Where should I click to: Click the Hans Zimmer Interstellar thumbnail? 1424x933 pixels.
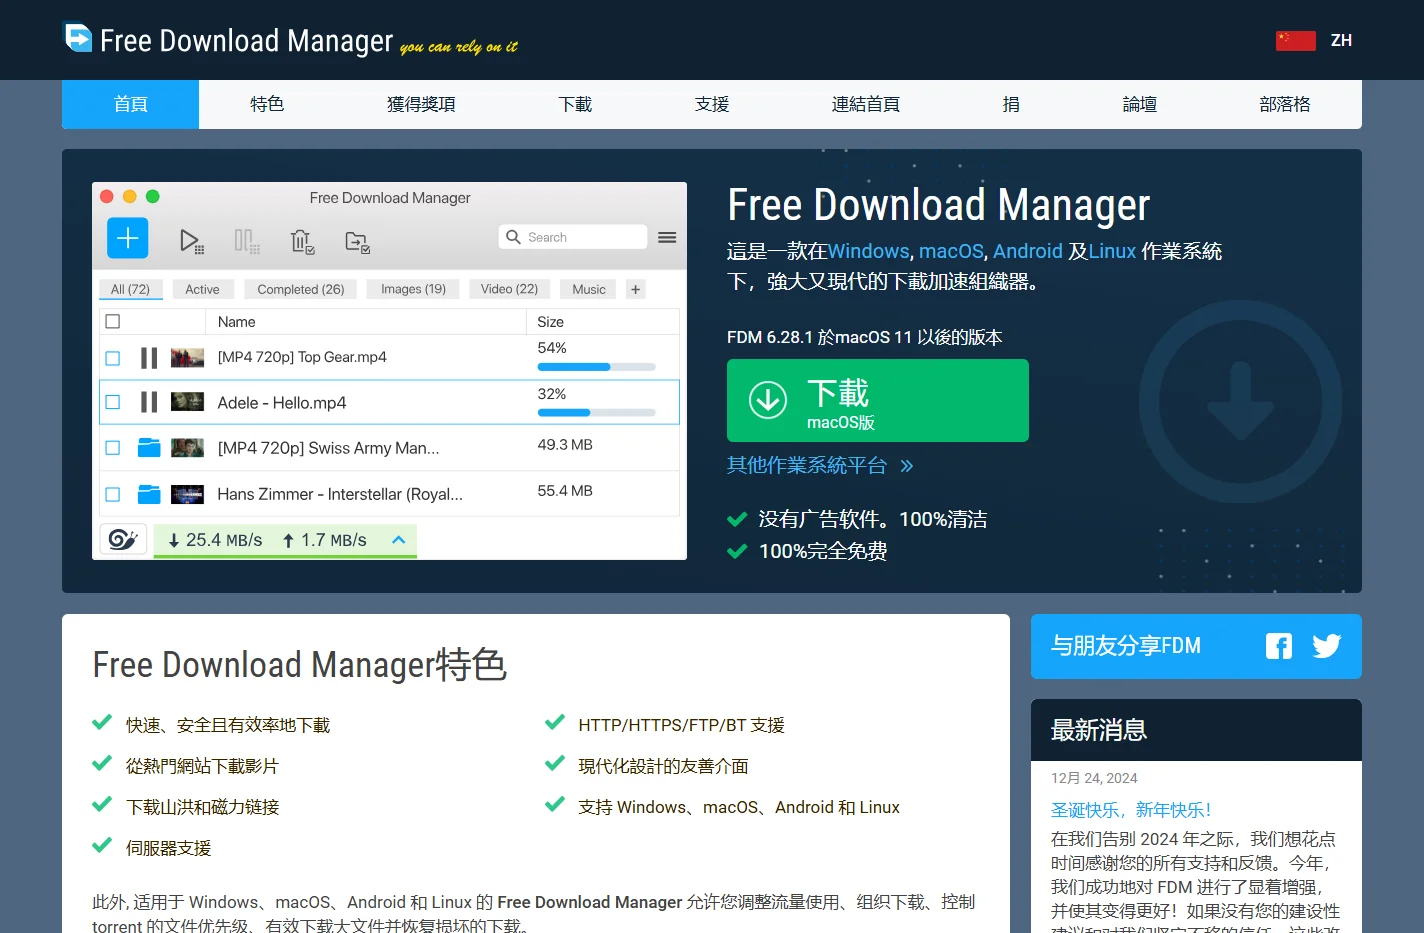pos(187,494)
